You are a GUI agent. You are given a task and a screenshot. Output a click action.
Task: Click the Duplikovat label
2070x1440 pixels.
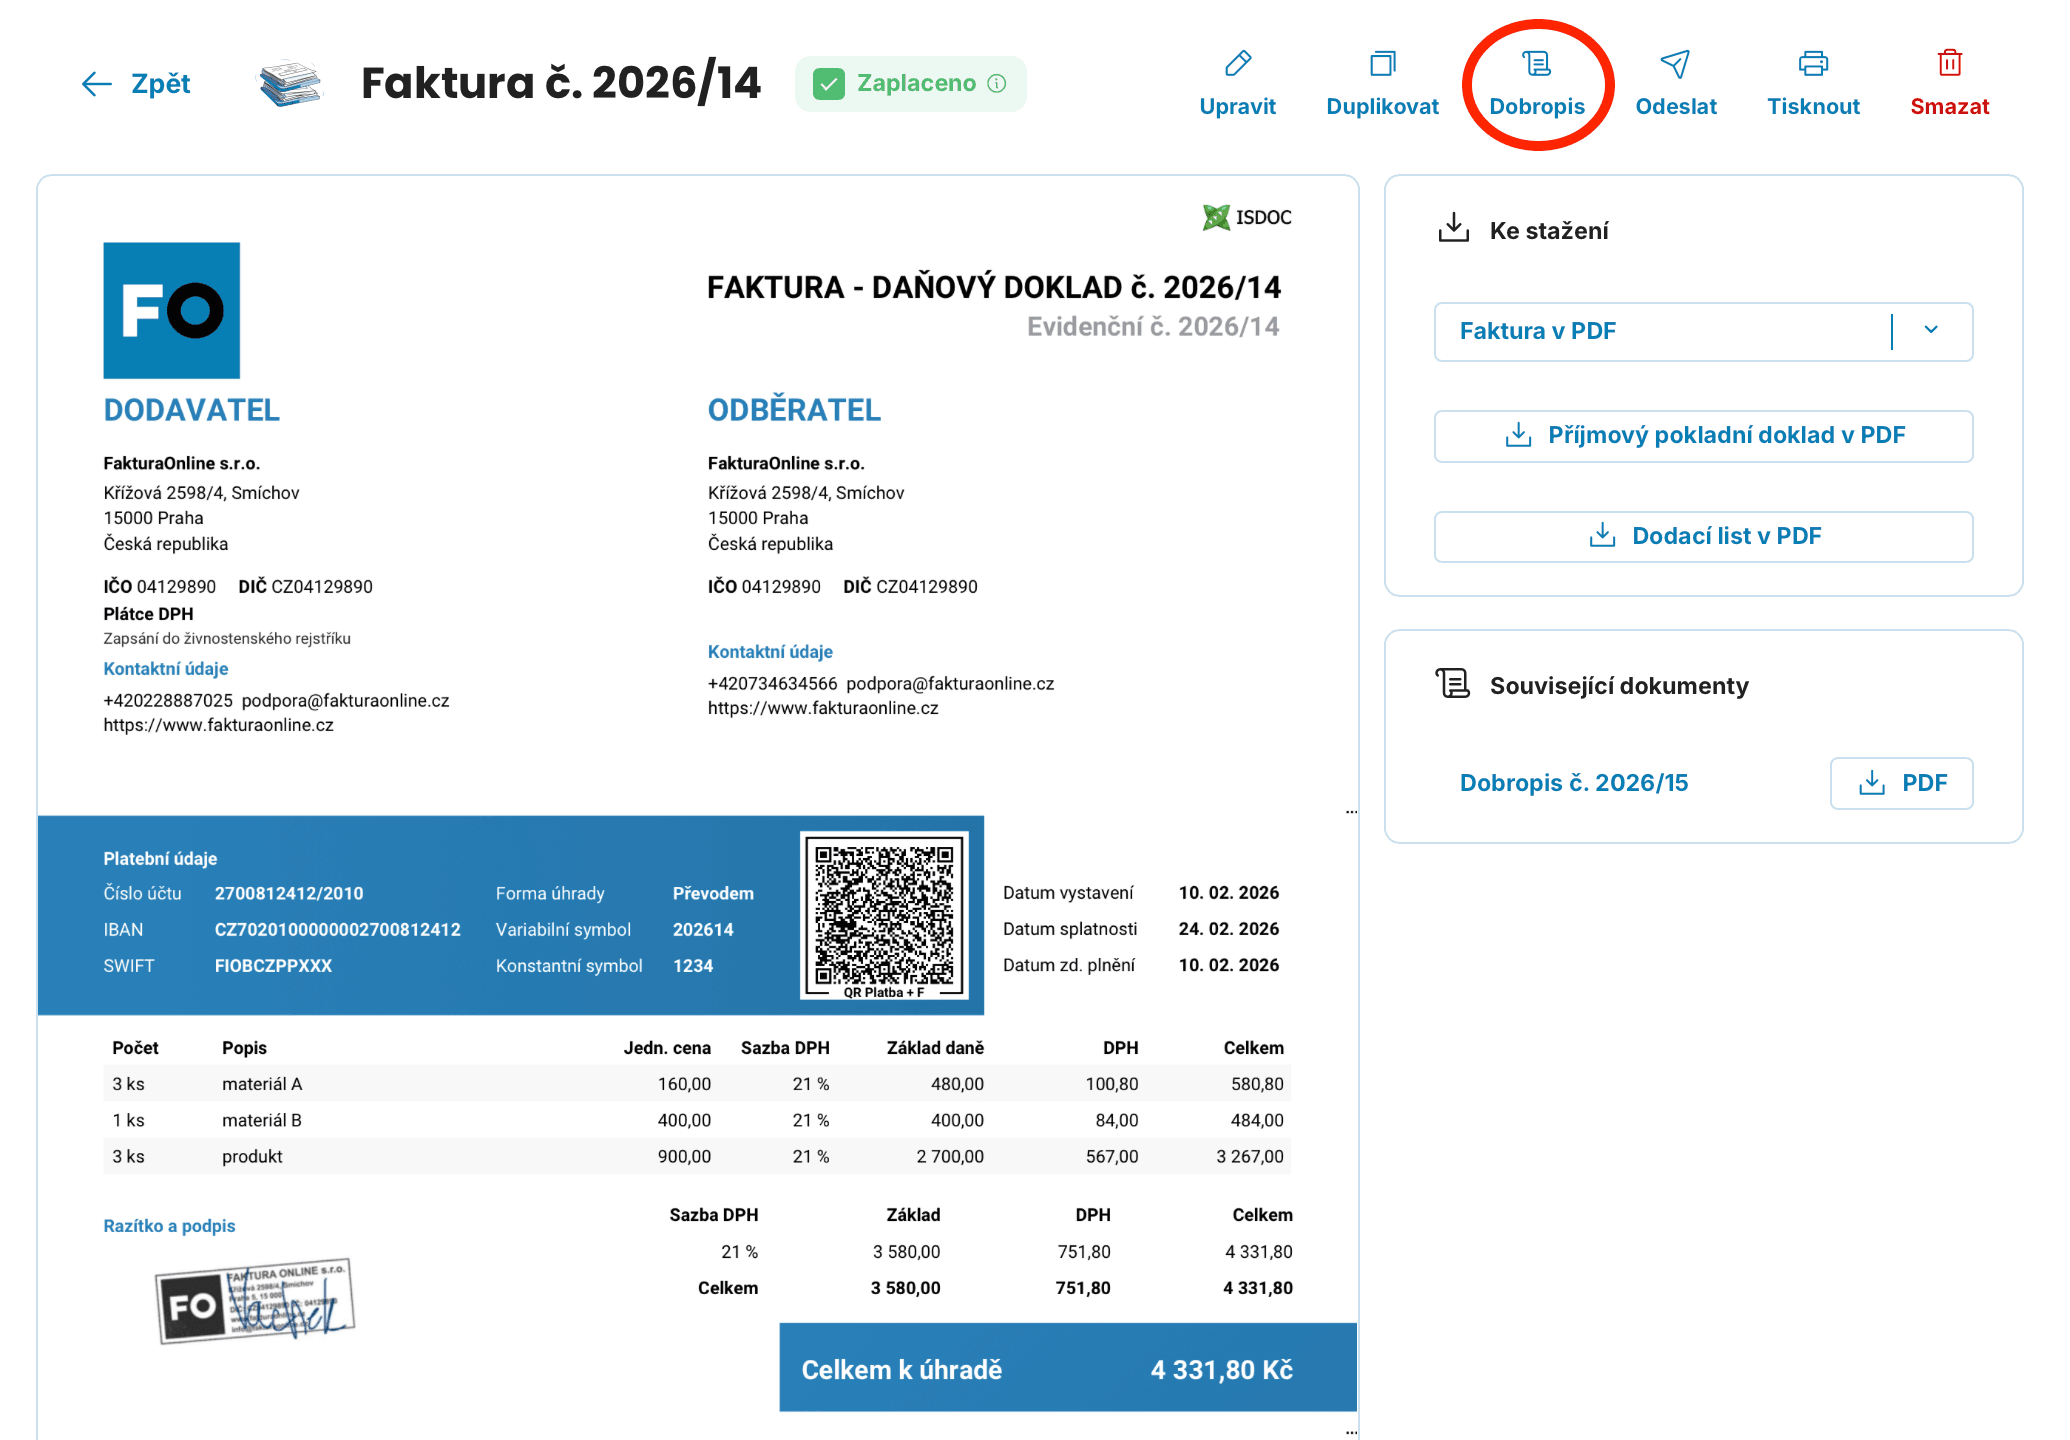1383,107
